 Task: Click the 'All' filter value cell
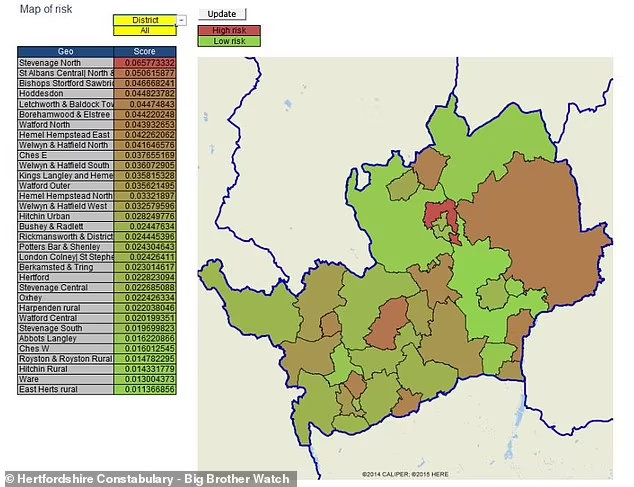click(144, 31)
